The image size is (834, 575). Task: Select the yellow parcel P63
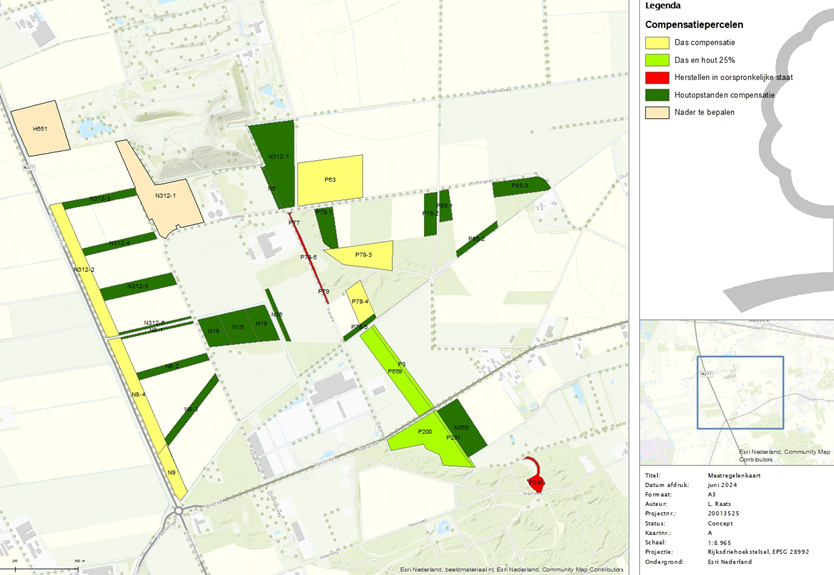click(x=330, y=180)
